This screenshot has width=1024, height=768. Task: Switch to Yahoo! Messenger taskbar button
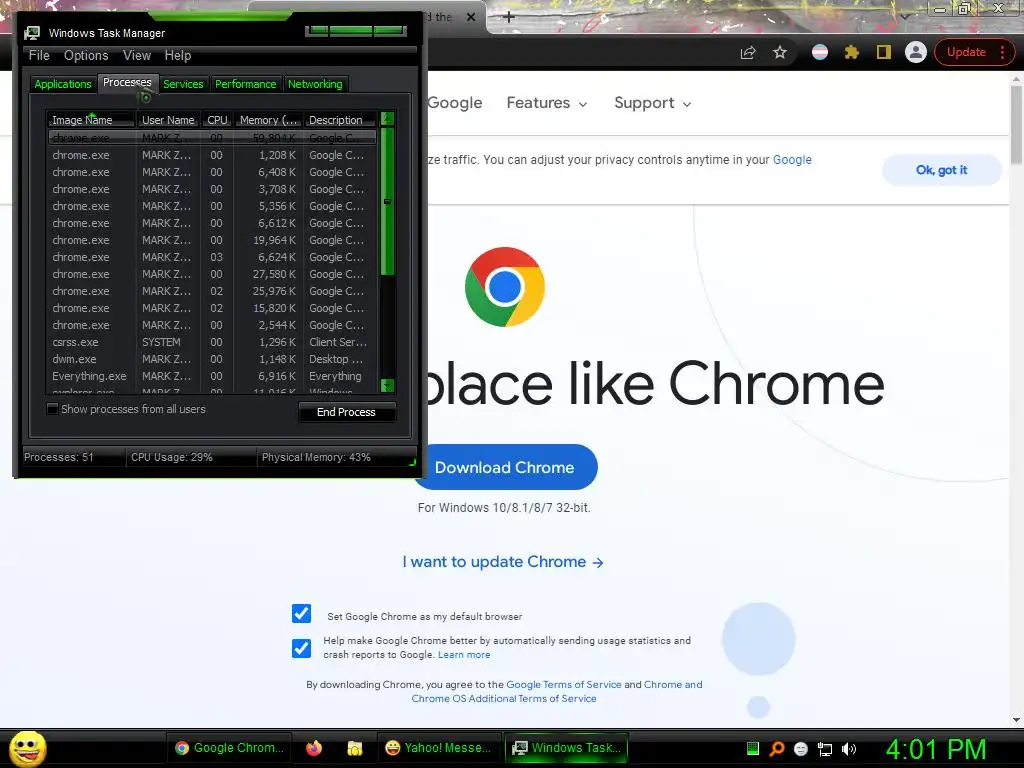pyautogui.click(x=438, y=748)
